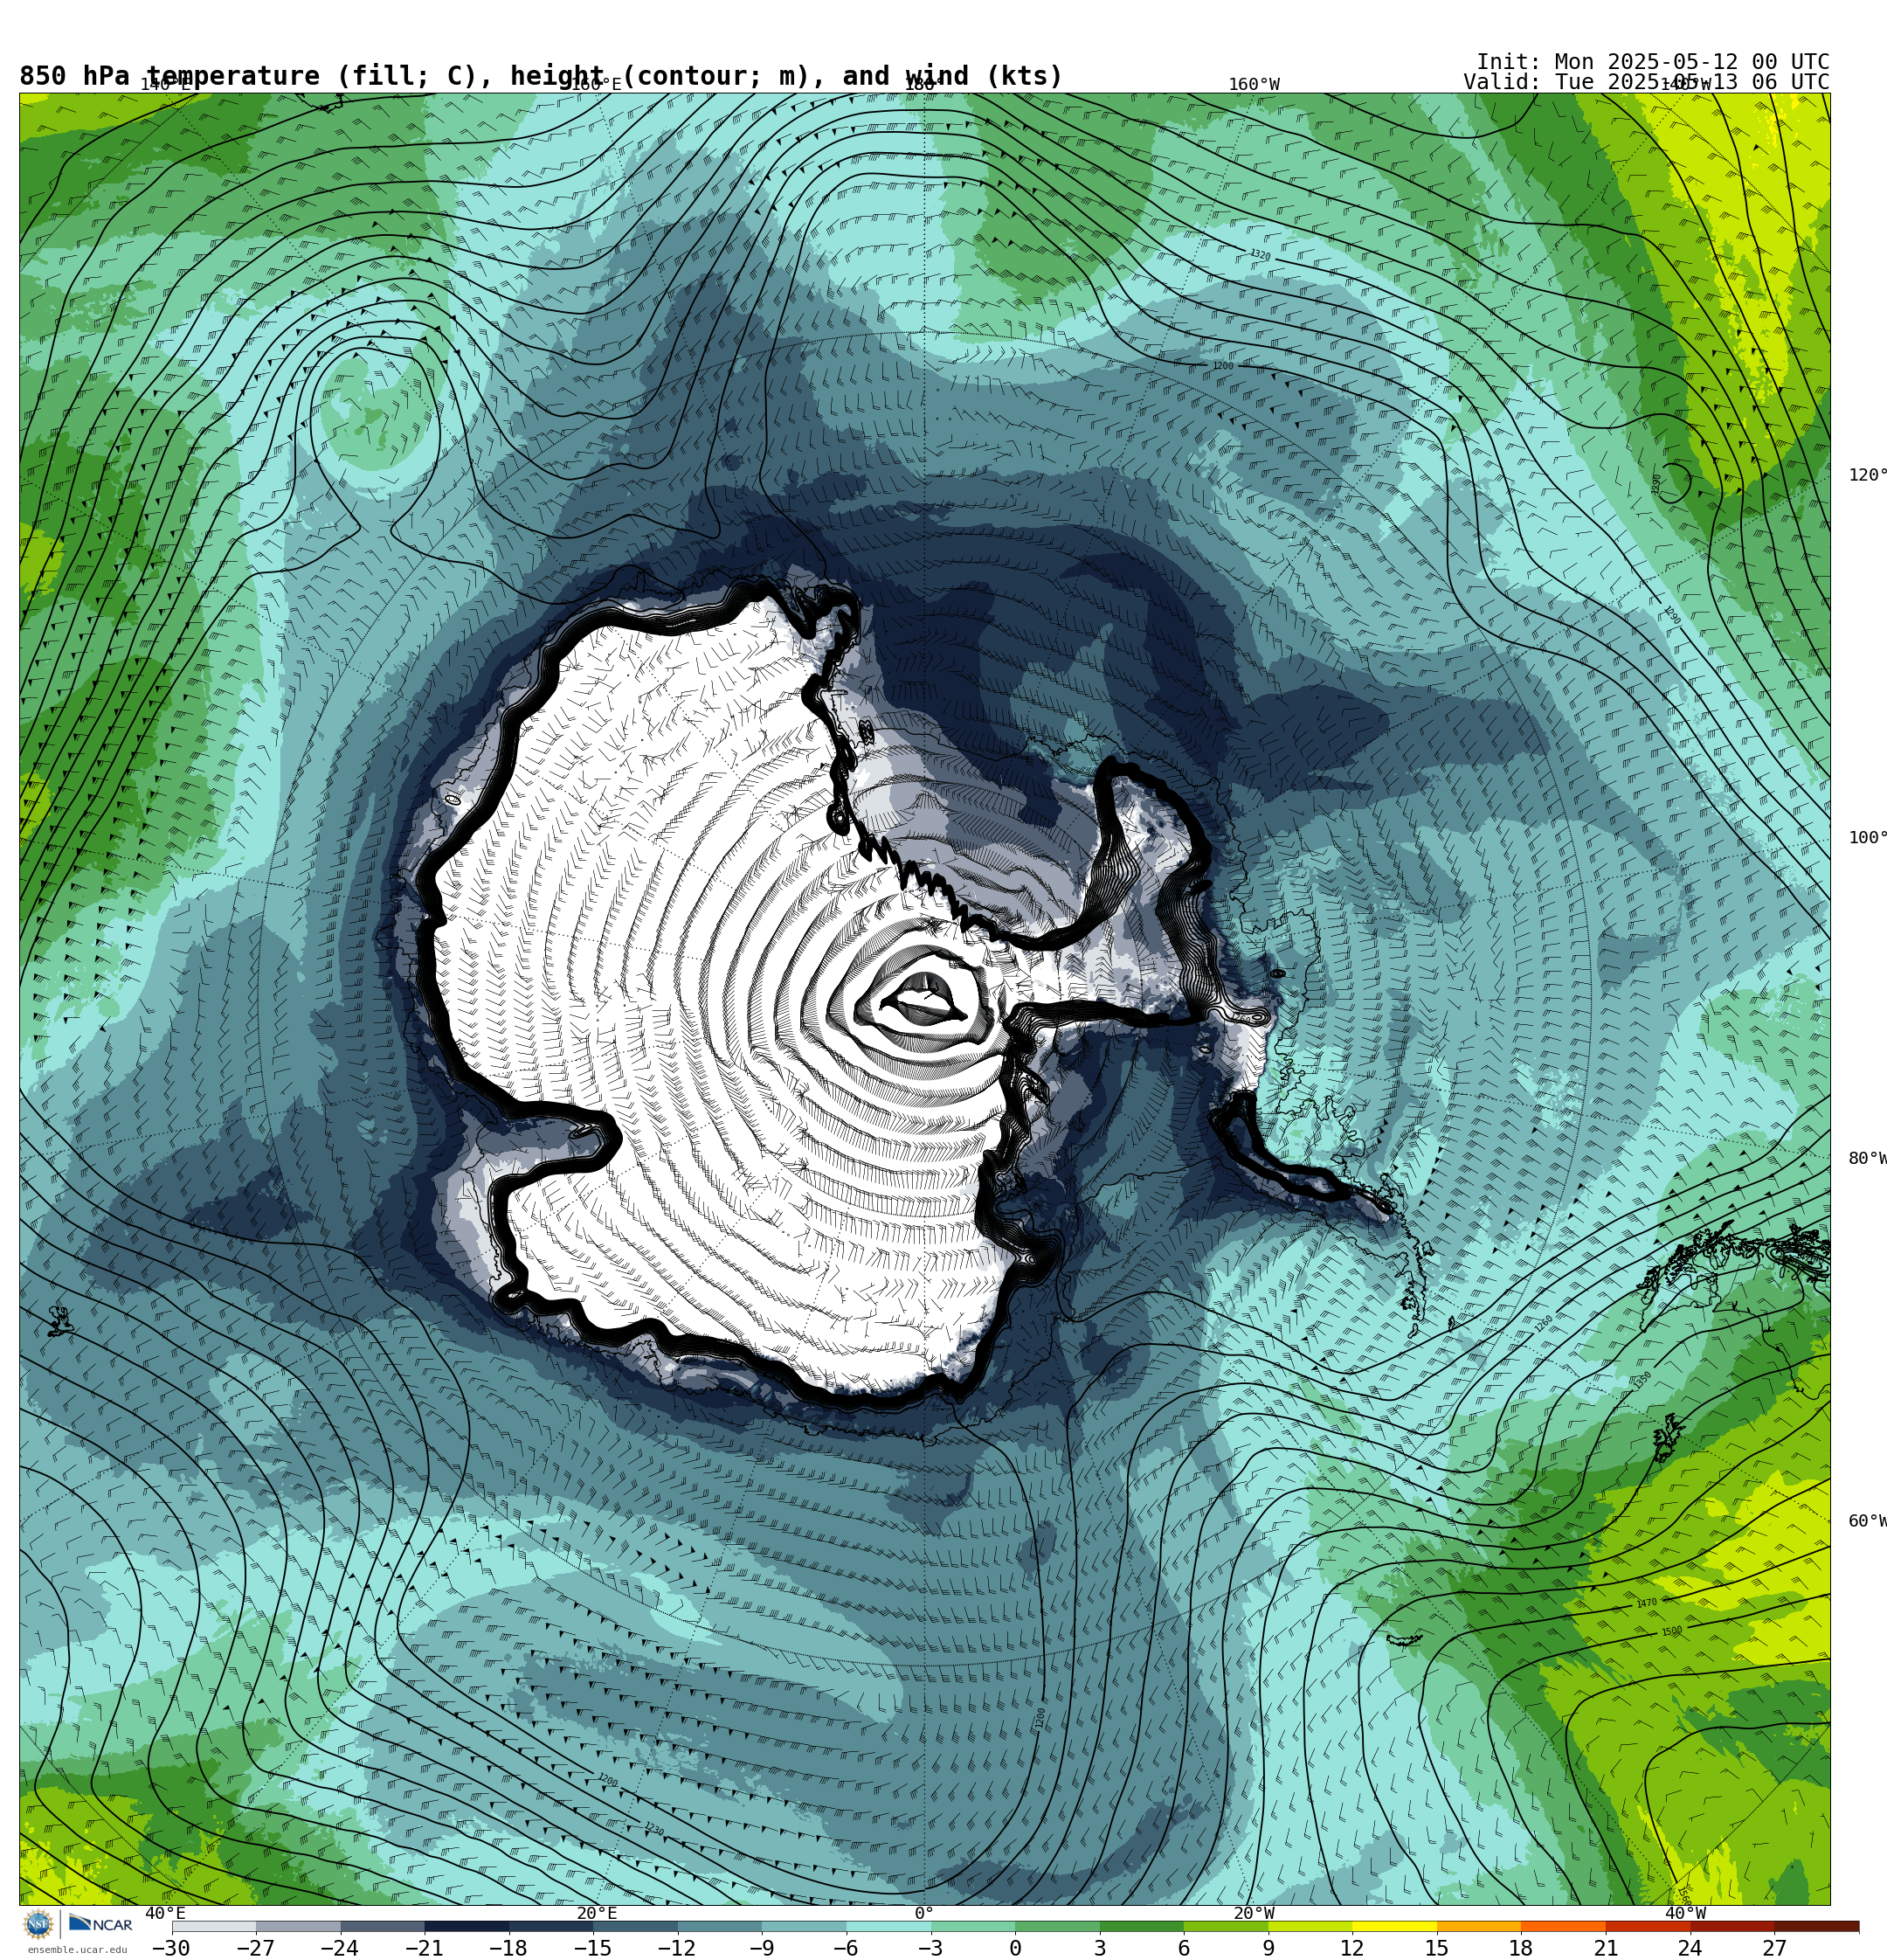Select the Init: Mon 2025-05-12 00 UTC text
The width and height of the screenshot is (1887, 1960).
pos(1652,61)
